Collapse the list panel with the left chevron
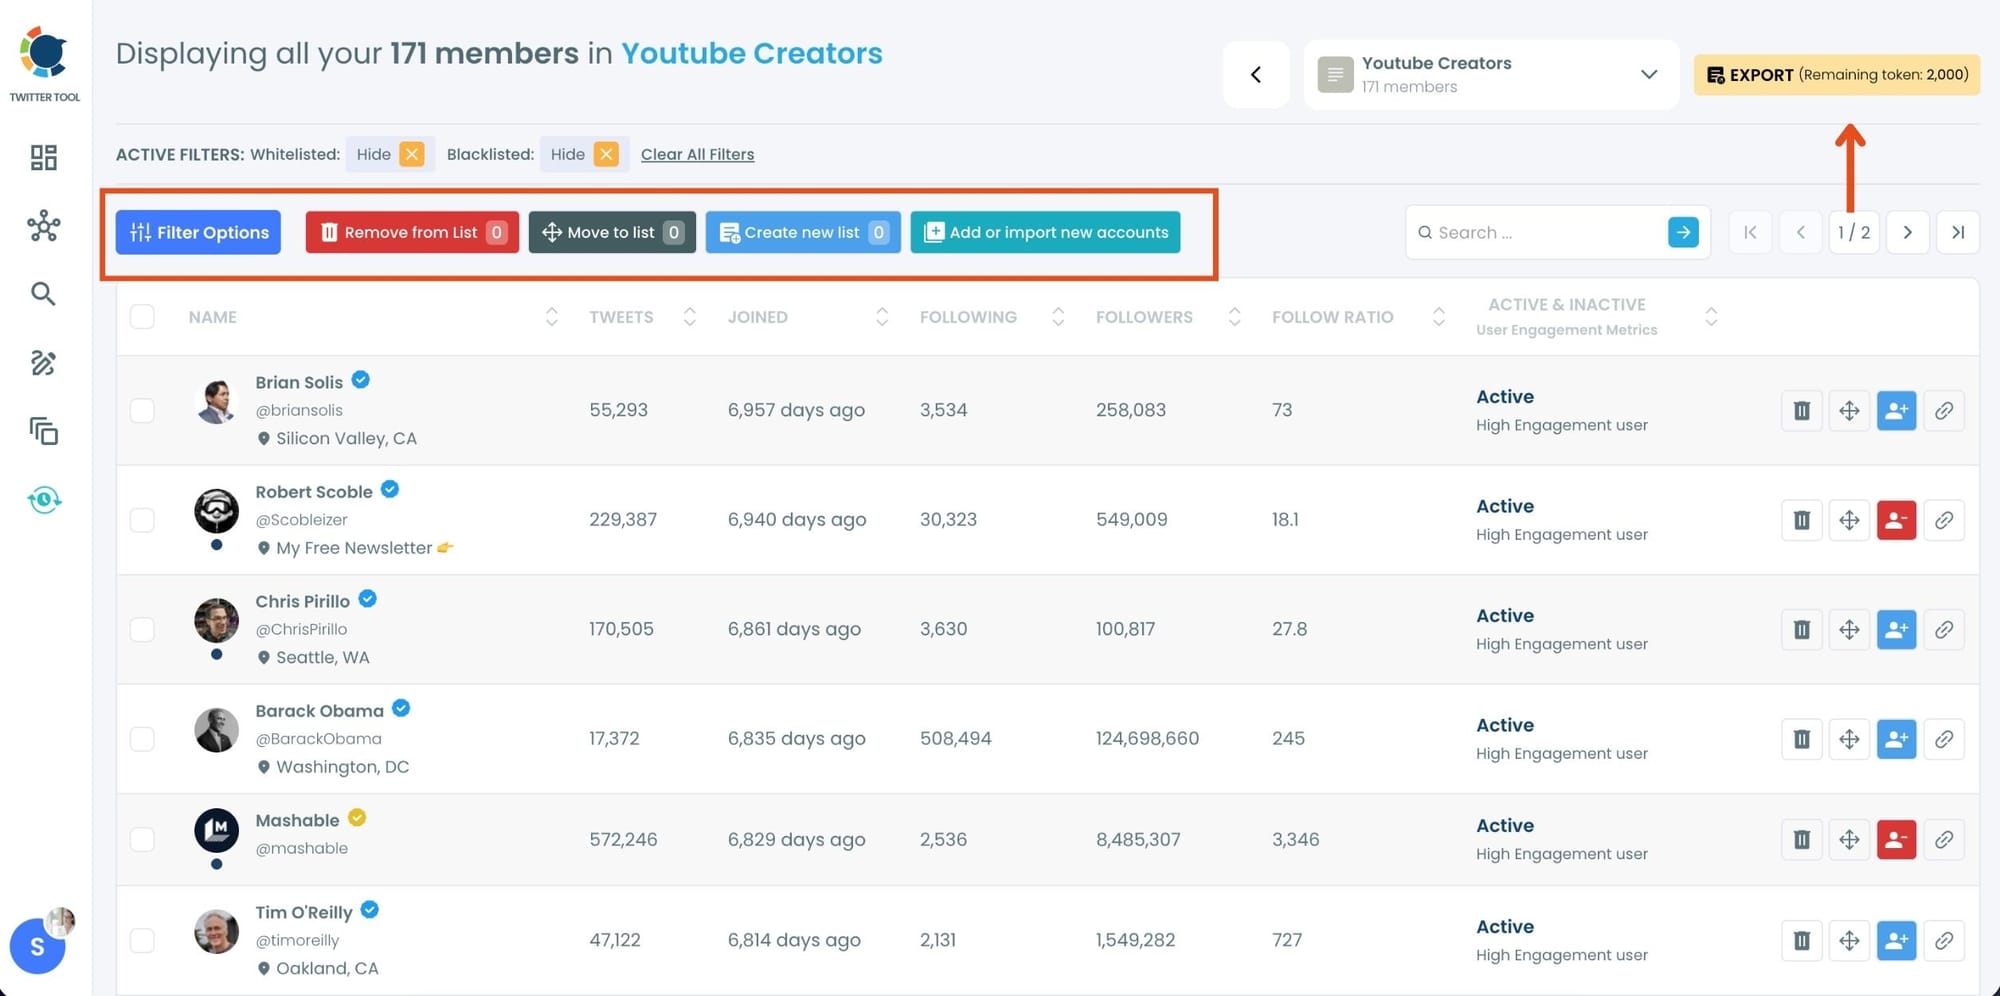Image resolution: width=2000 pixels, height=996 pixels. click(1256, 74)
